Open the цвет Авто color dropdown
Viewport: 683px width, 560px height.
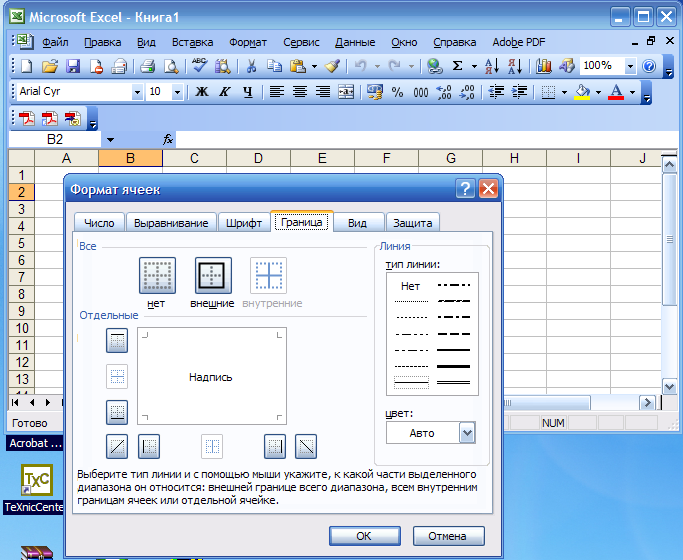click(x=467, y=433)
